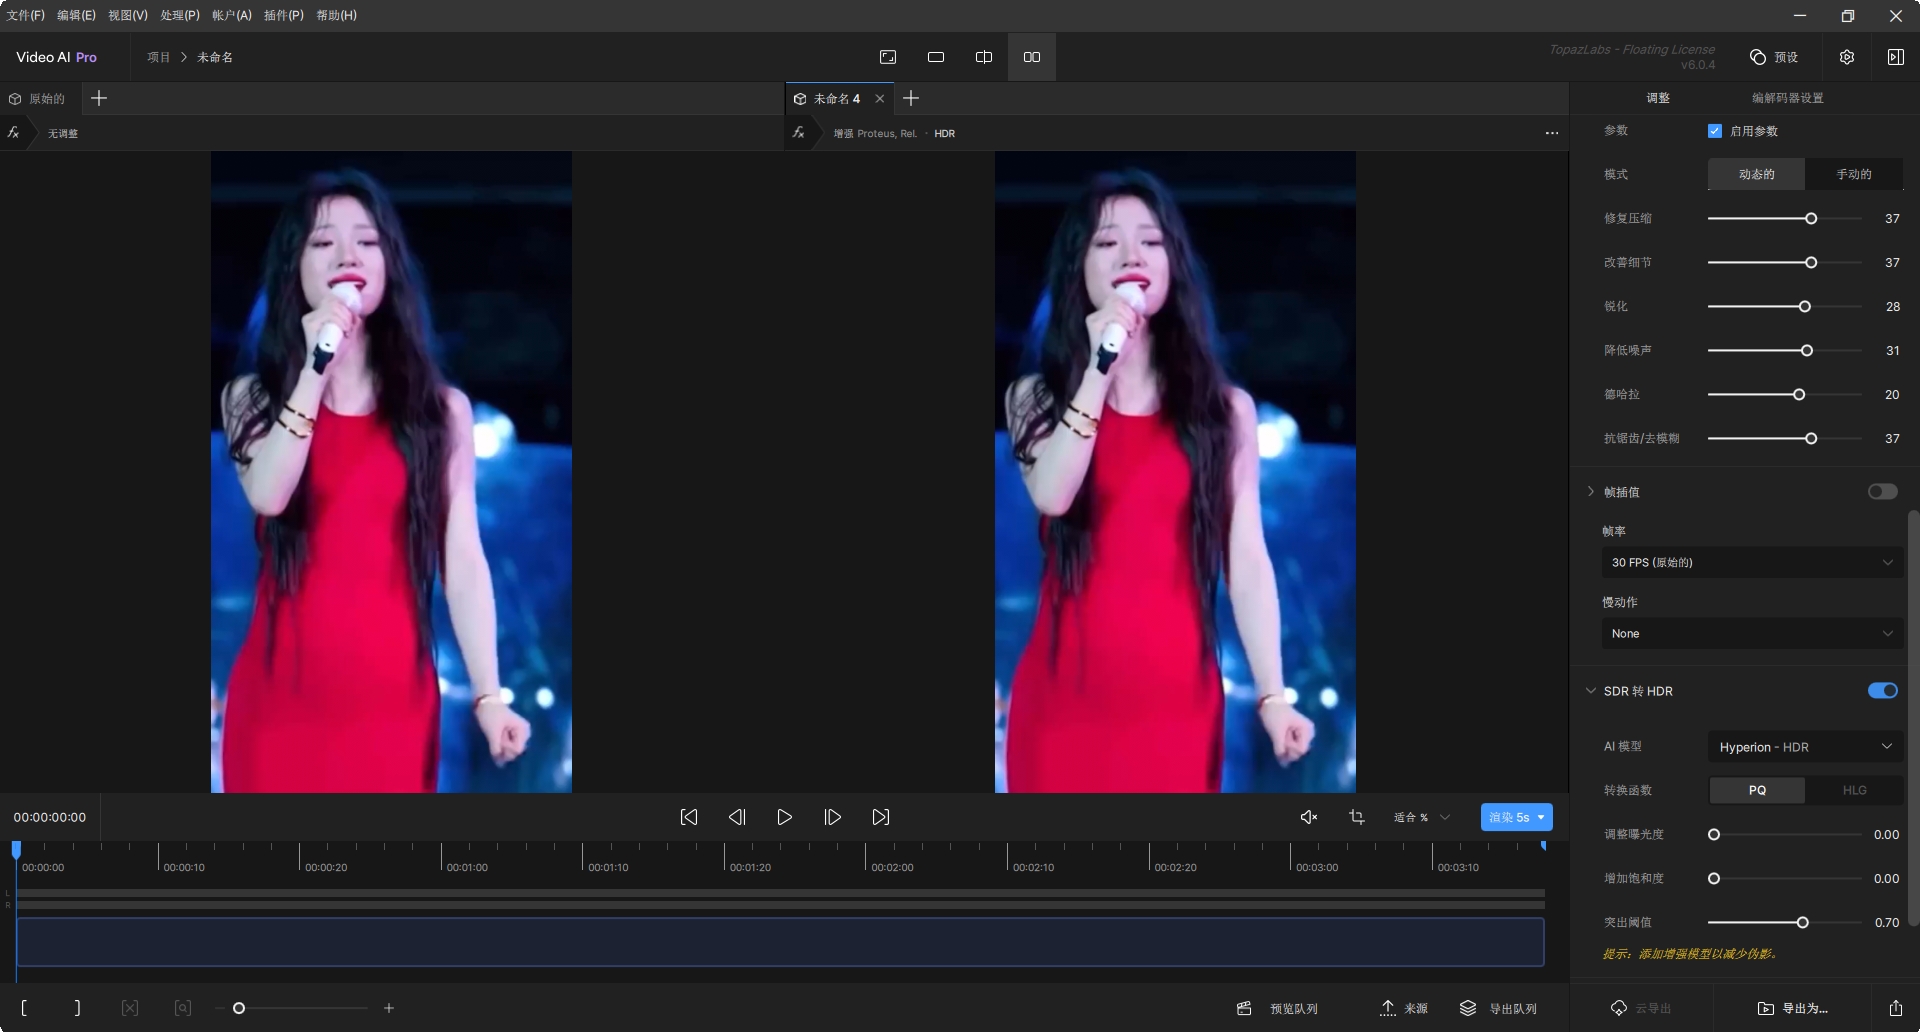Screen dimensions: 1920x1032
Task: Close the 未命名 4 tab
Action: pos(879,98)
